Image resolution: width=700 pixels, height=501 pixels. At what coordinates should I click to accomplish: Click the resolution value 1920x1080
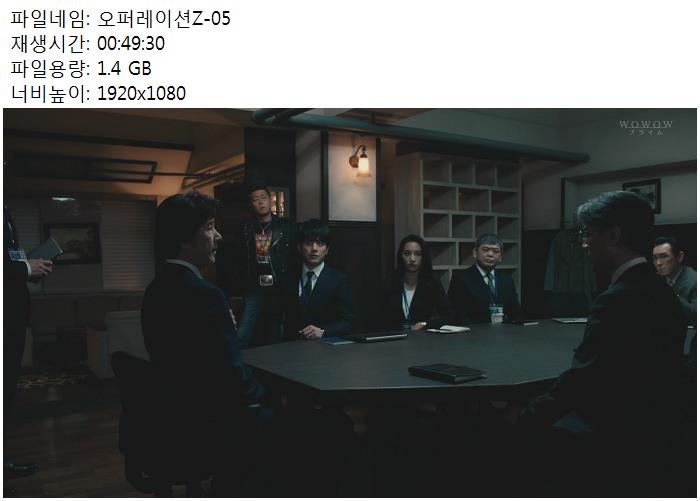(x=141, y=93)
